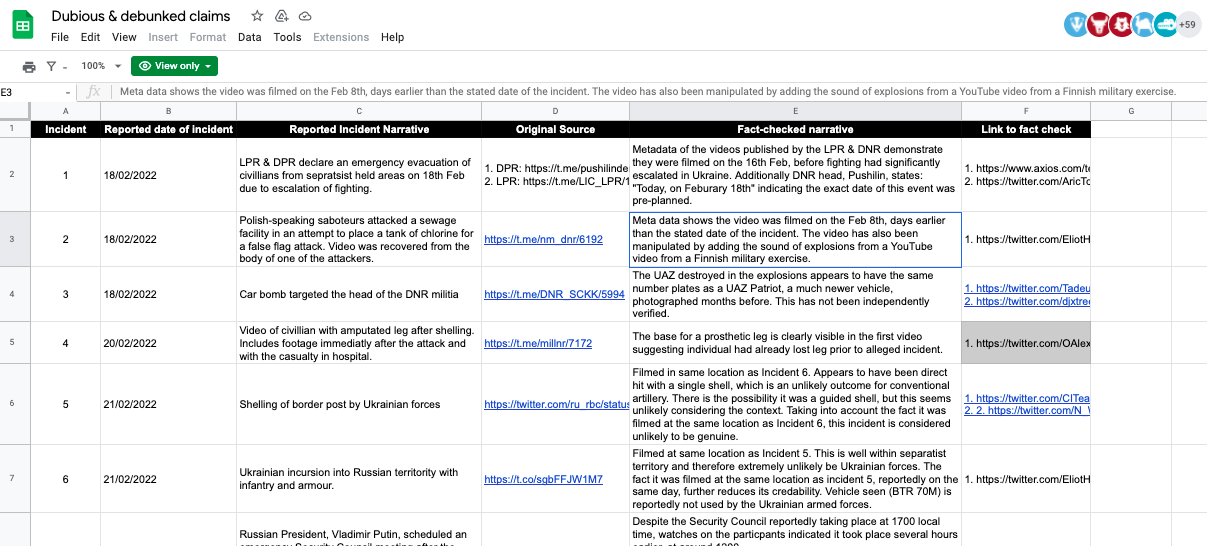Image resolution: width=1207 pixels, height=546 pixels.
Task: Open the View only mode dropdown
Action: click(x=174, y=66)
